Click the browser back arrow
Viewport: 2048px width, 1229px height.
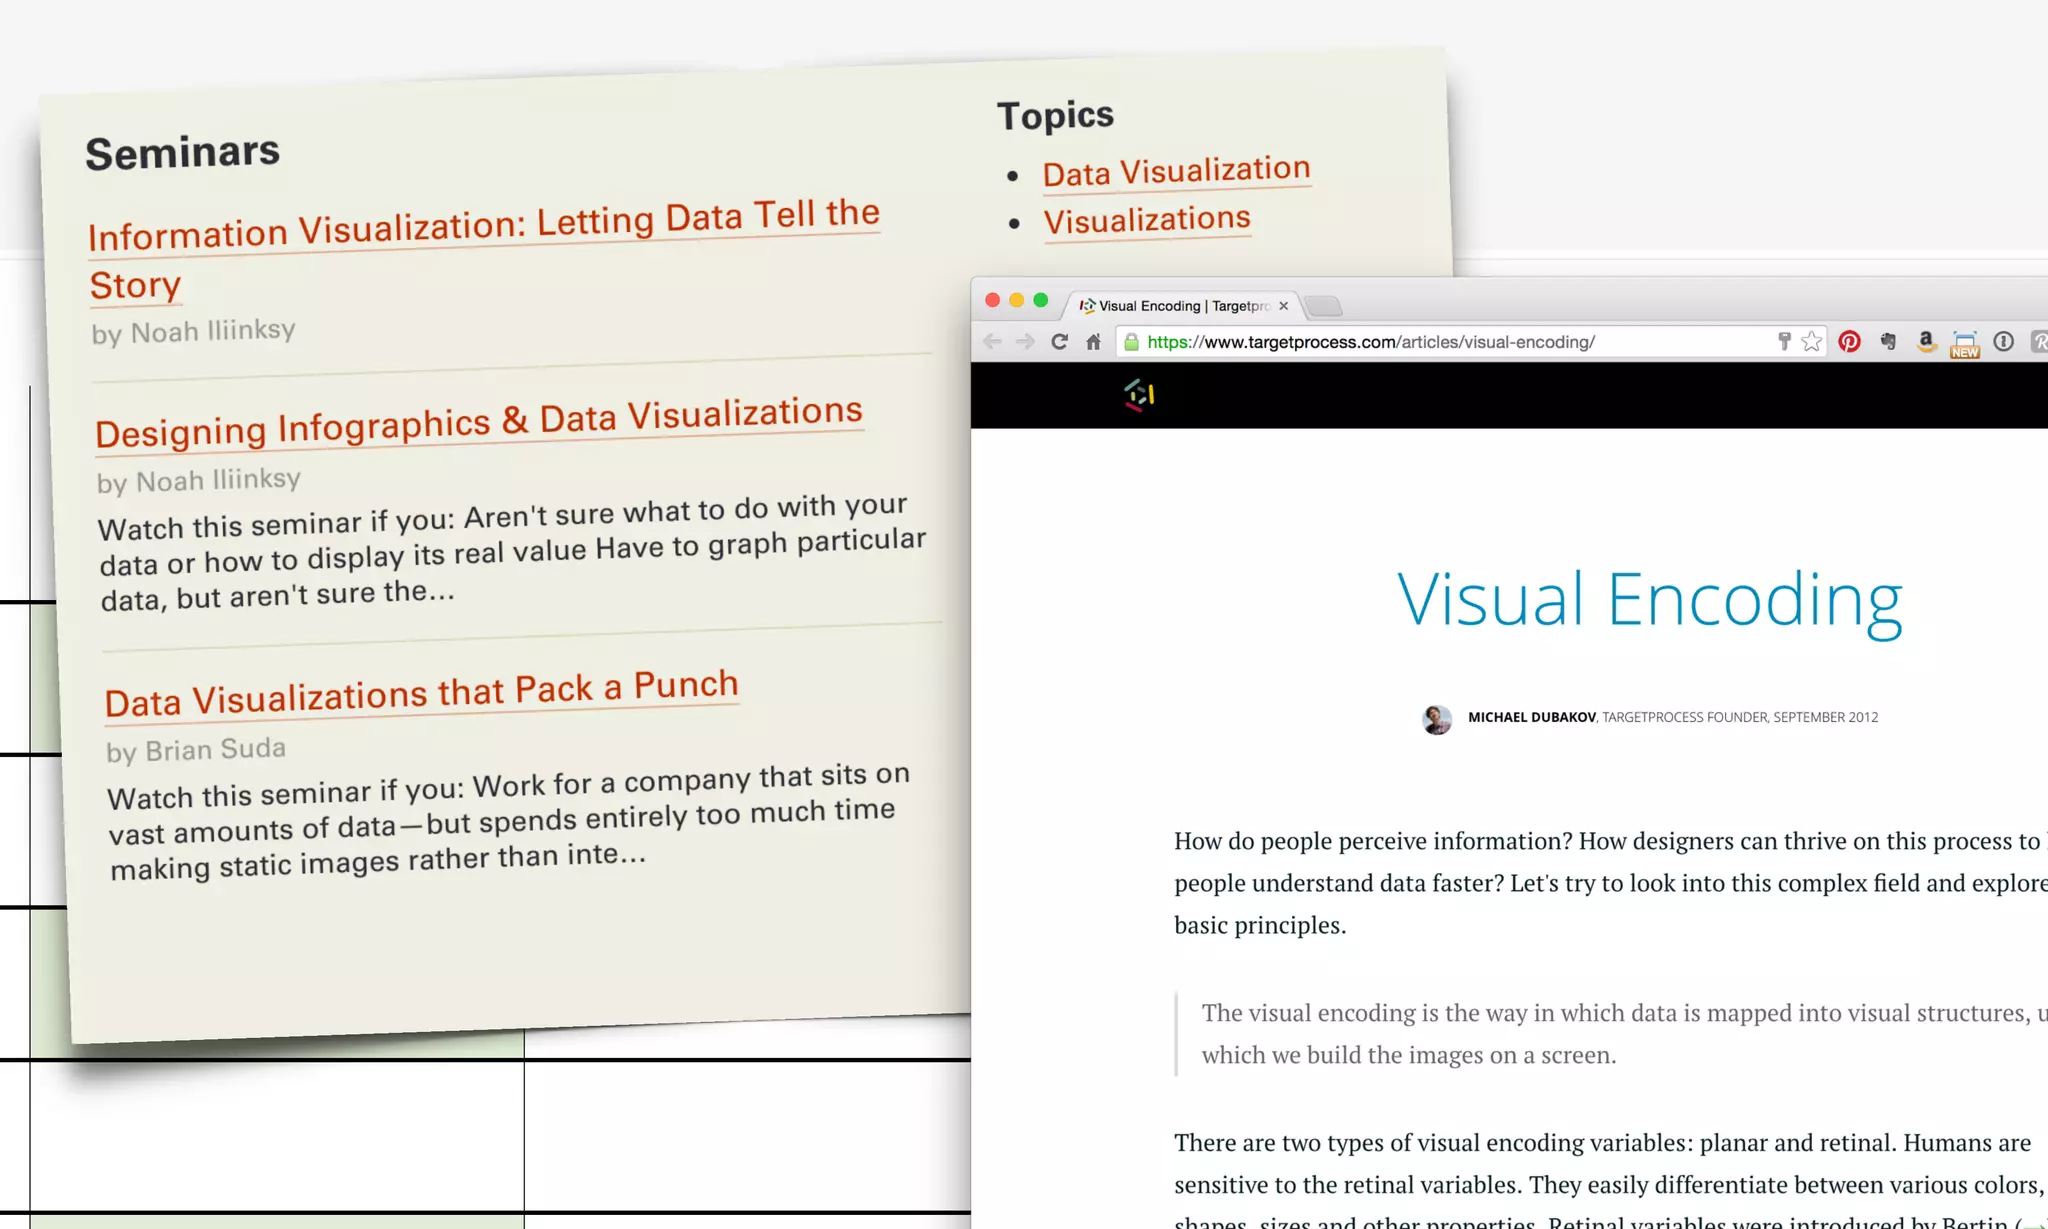pyautogui.click(x=992, y=342)
